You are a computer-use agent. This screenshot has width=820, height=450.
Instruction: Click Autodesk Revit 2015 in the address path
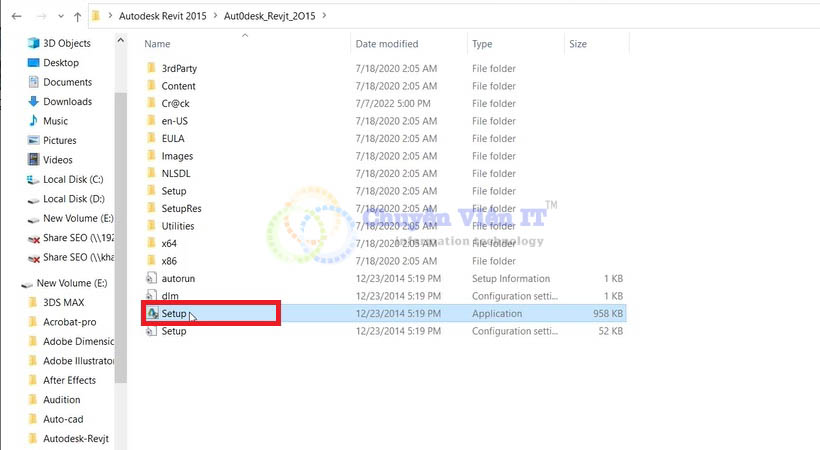click(163, 16)
